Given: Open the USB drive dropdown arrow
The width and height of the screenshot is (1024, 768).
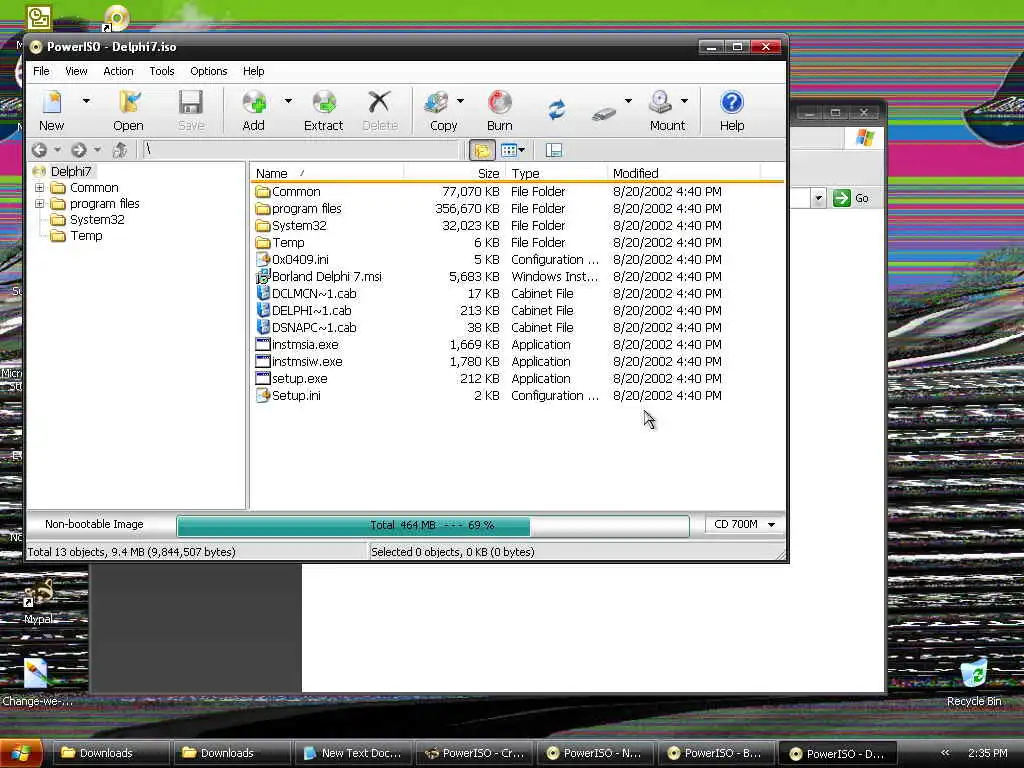Looking at the screenshot, I should [x=628, y=101].
